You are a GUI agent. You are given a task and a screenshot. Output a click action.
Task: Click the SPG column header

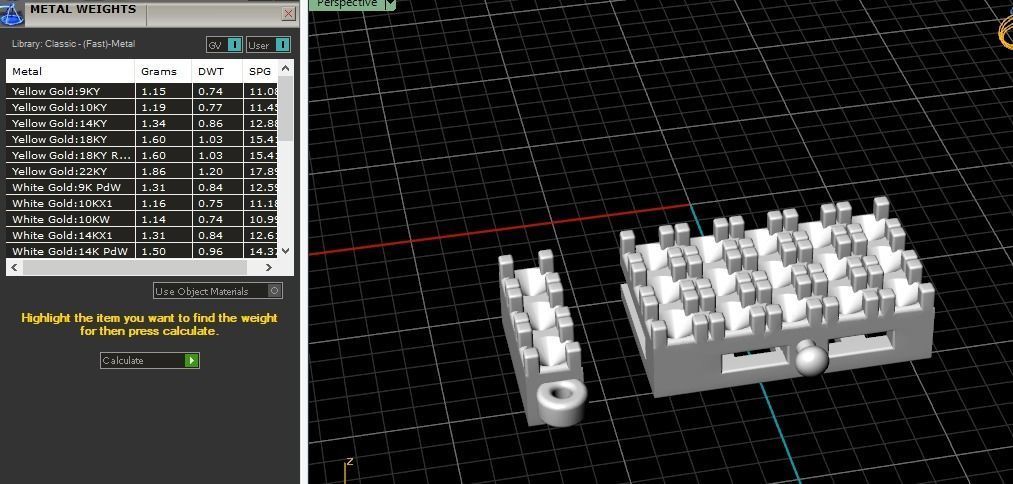coord(260,71)
